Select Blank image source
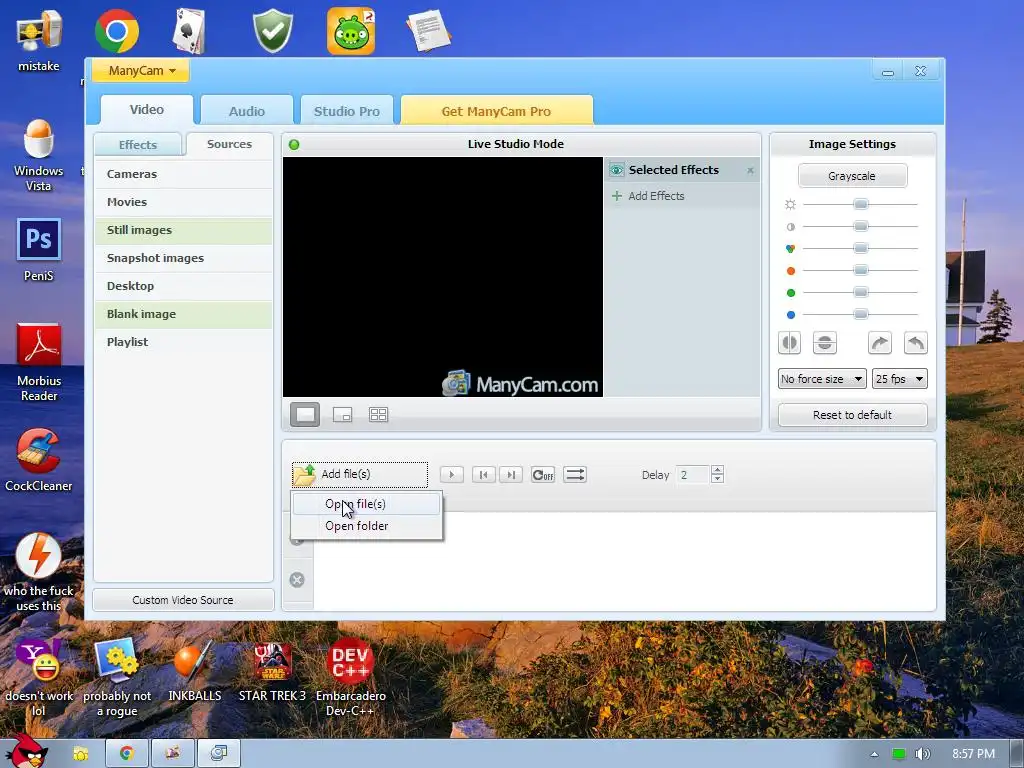The width and height of the screenshot is (1024, 768). (184, 314)
